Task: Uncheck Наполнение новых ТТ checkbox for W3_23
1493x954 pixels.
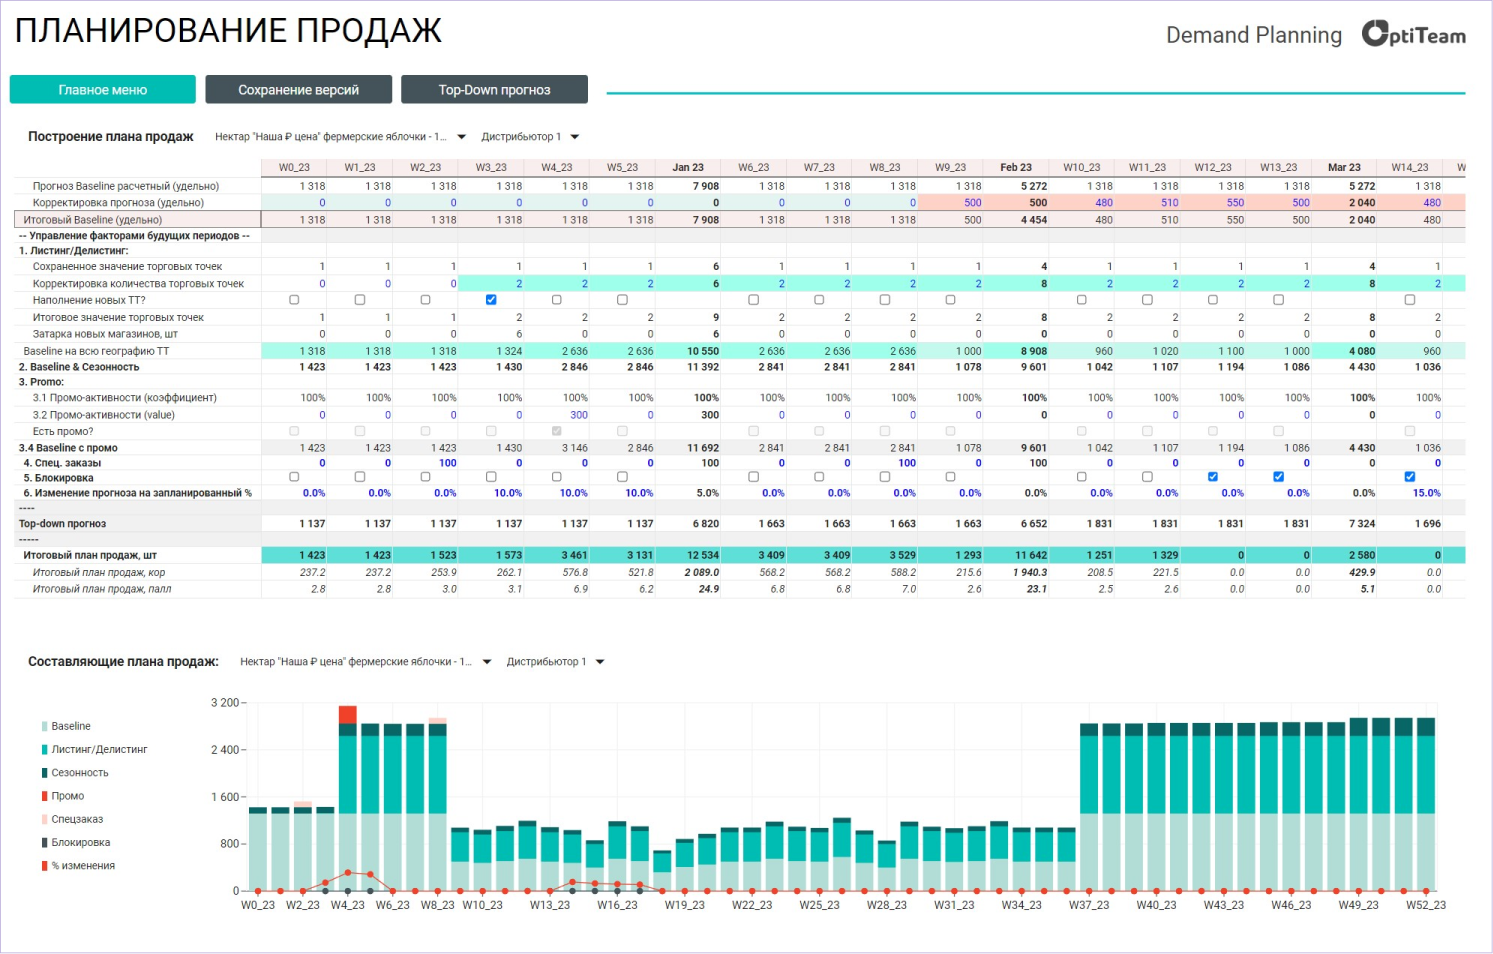Action: click(491, 300)
